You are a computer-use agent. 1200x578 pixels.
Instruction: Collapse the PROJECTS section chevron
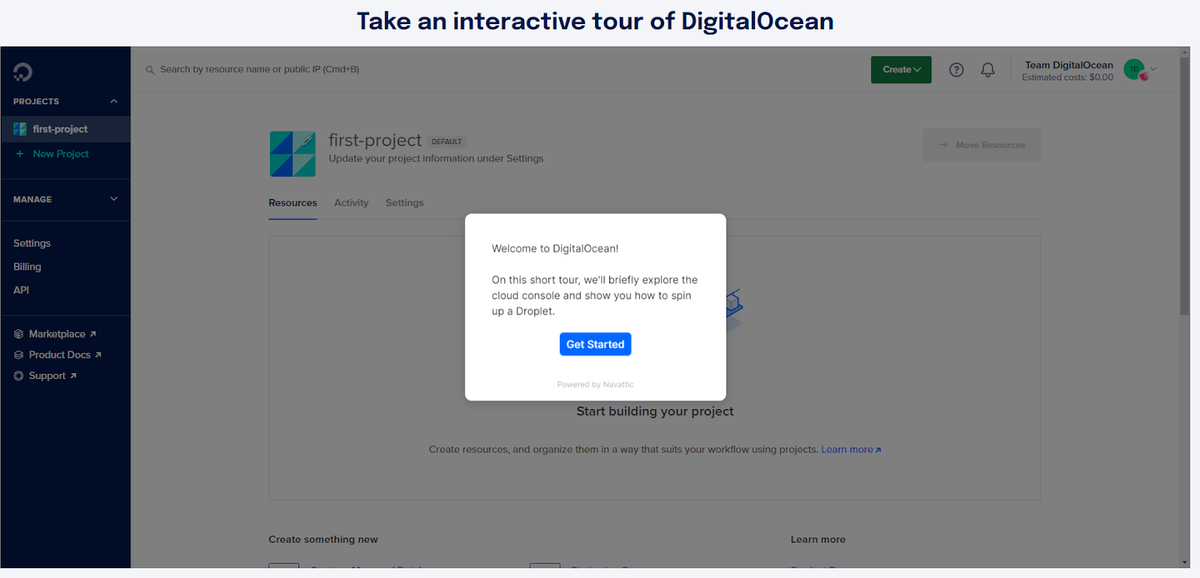coord(114,101)
